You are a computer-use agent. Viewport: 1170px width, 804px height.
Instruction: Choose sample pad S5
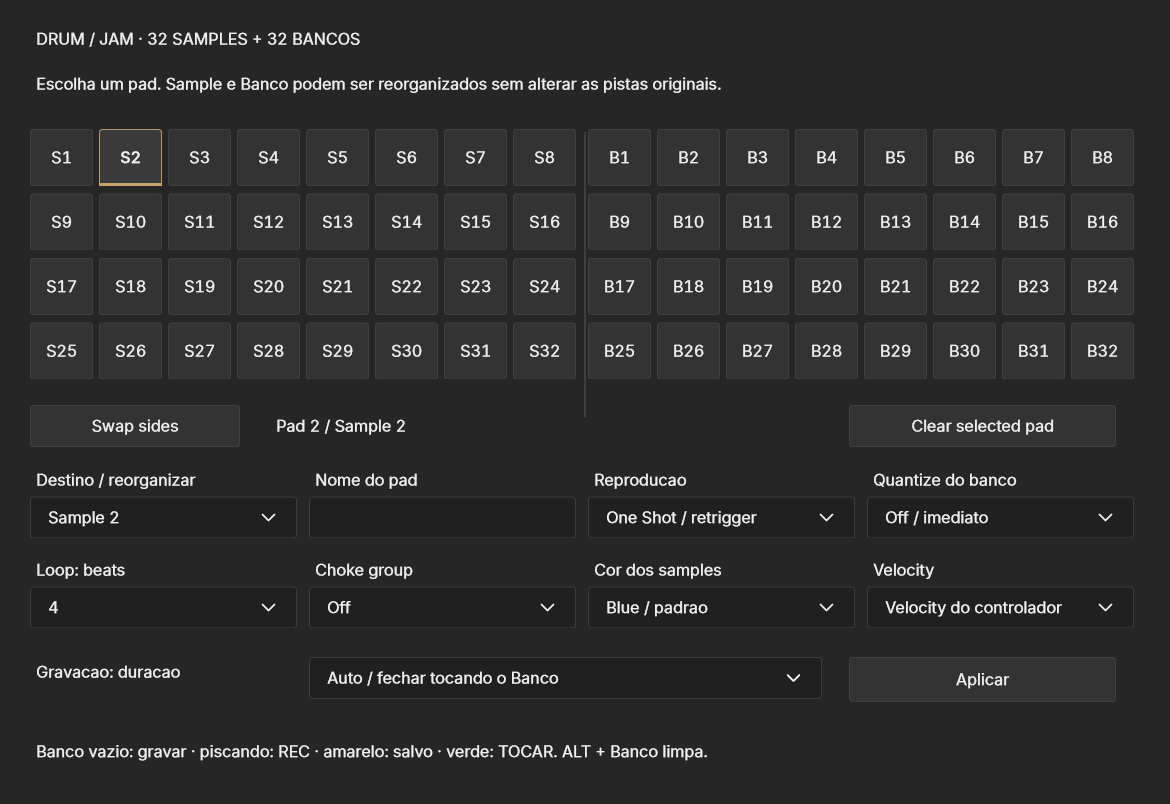click(337, 158)
